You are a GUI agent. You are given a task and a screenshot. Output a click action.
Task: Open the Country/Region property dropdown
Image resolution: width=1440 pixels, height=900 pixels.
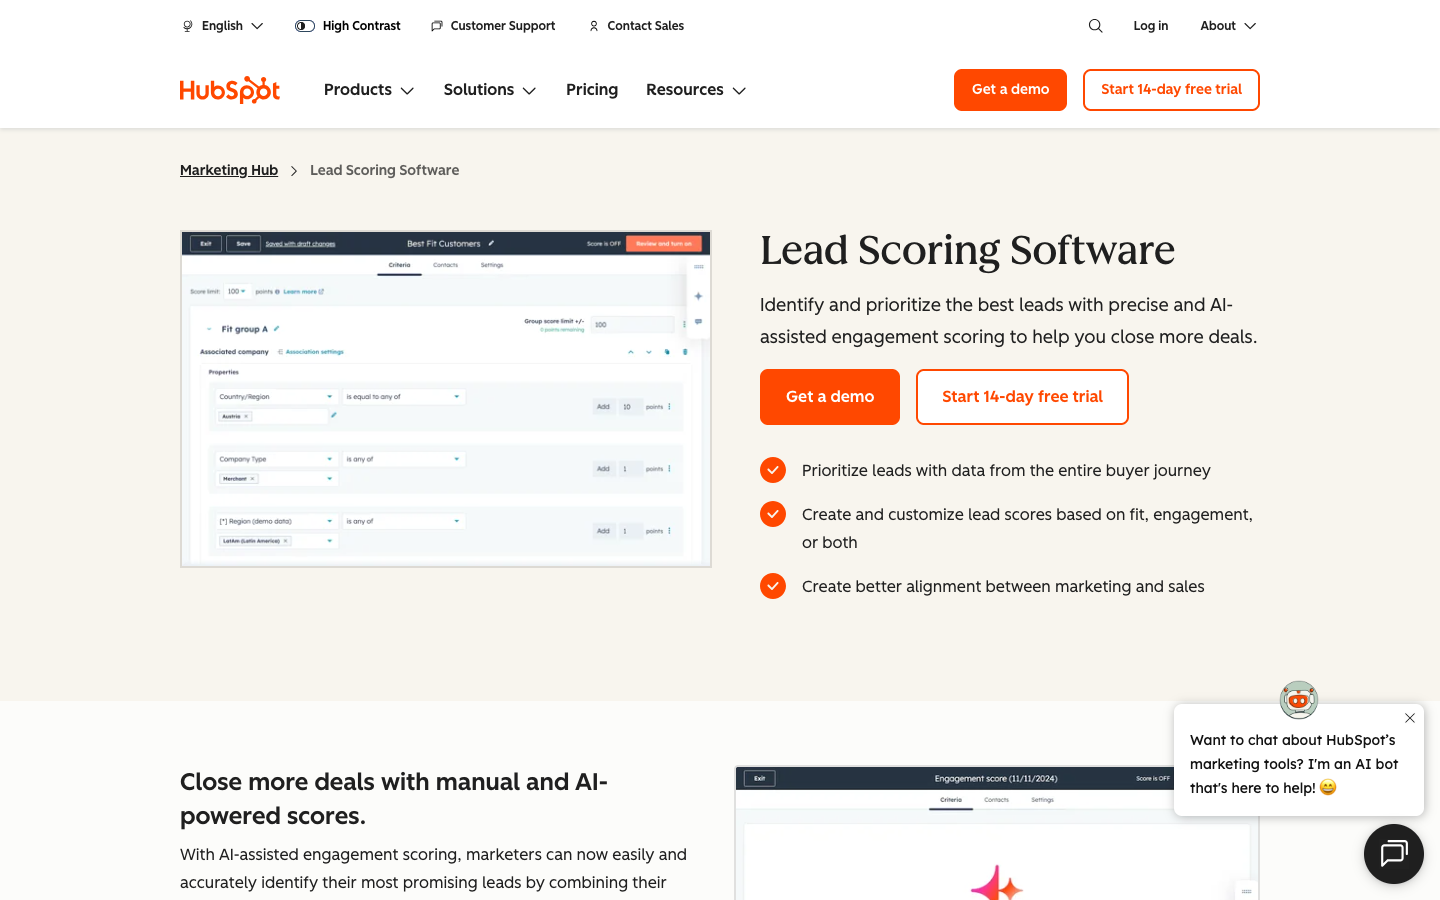[276, 396]
